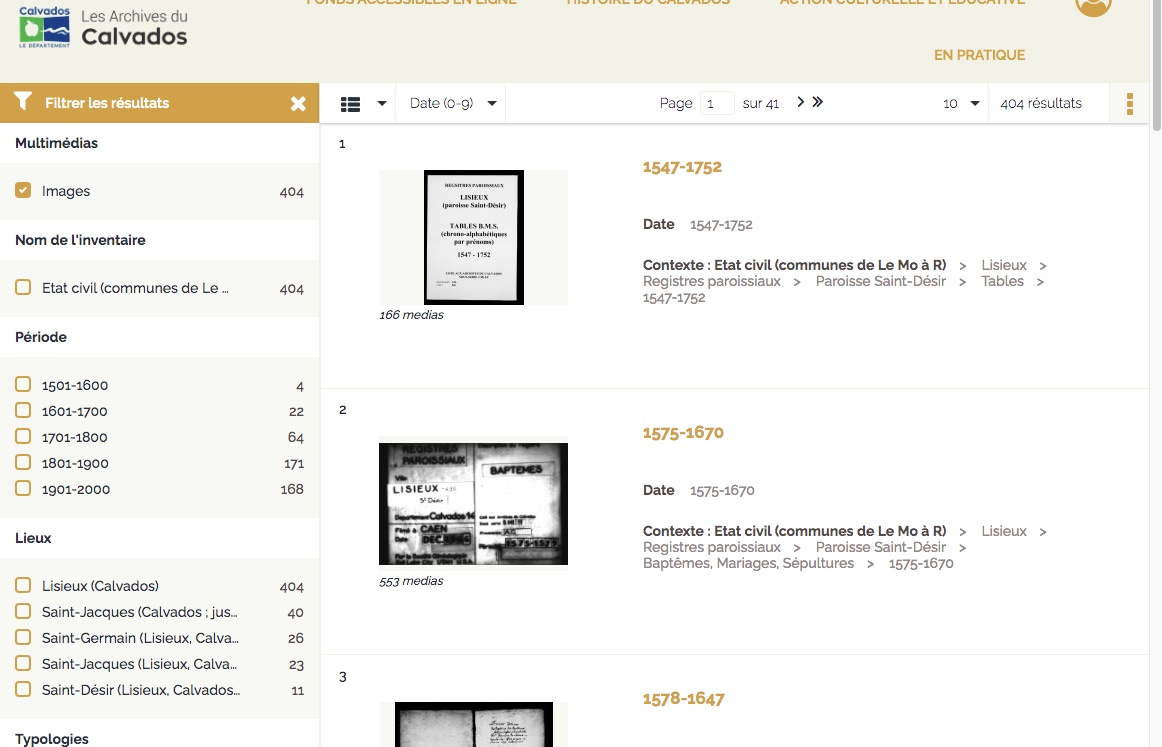The height and width of the screenshot is (747, 1162).
Task: Jump to last results page
Action: pos(818,102)
